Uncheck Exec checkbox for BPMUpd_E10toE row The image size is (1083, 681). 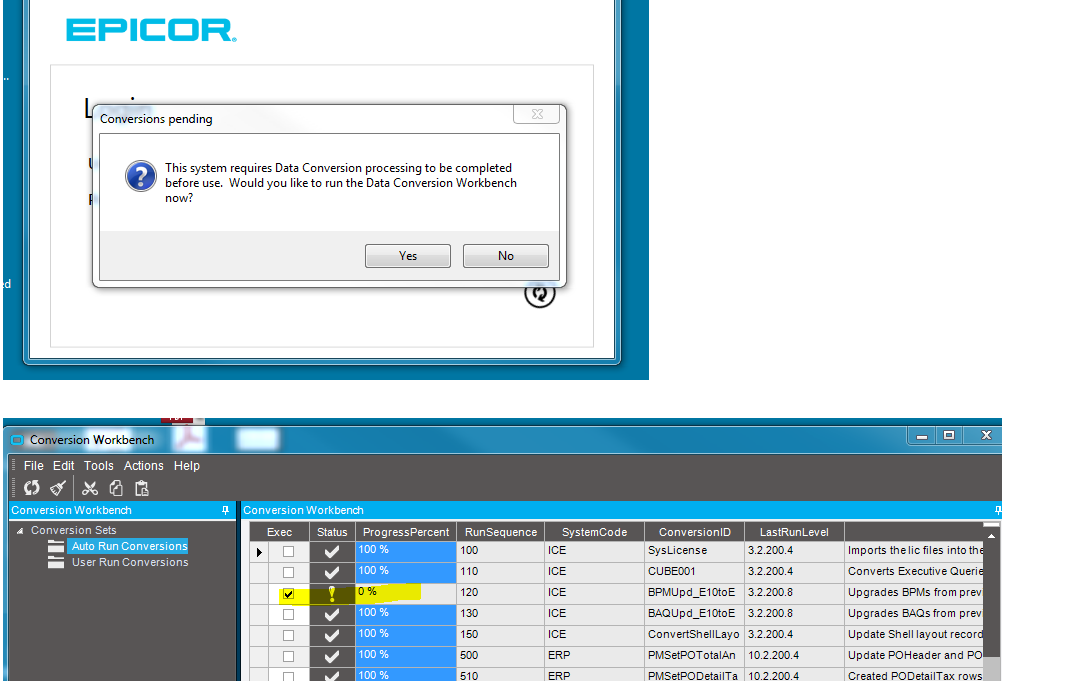289,594
